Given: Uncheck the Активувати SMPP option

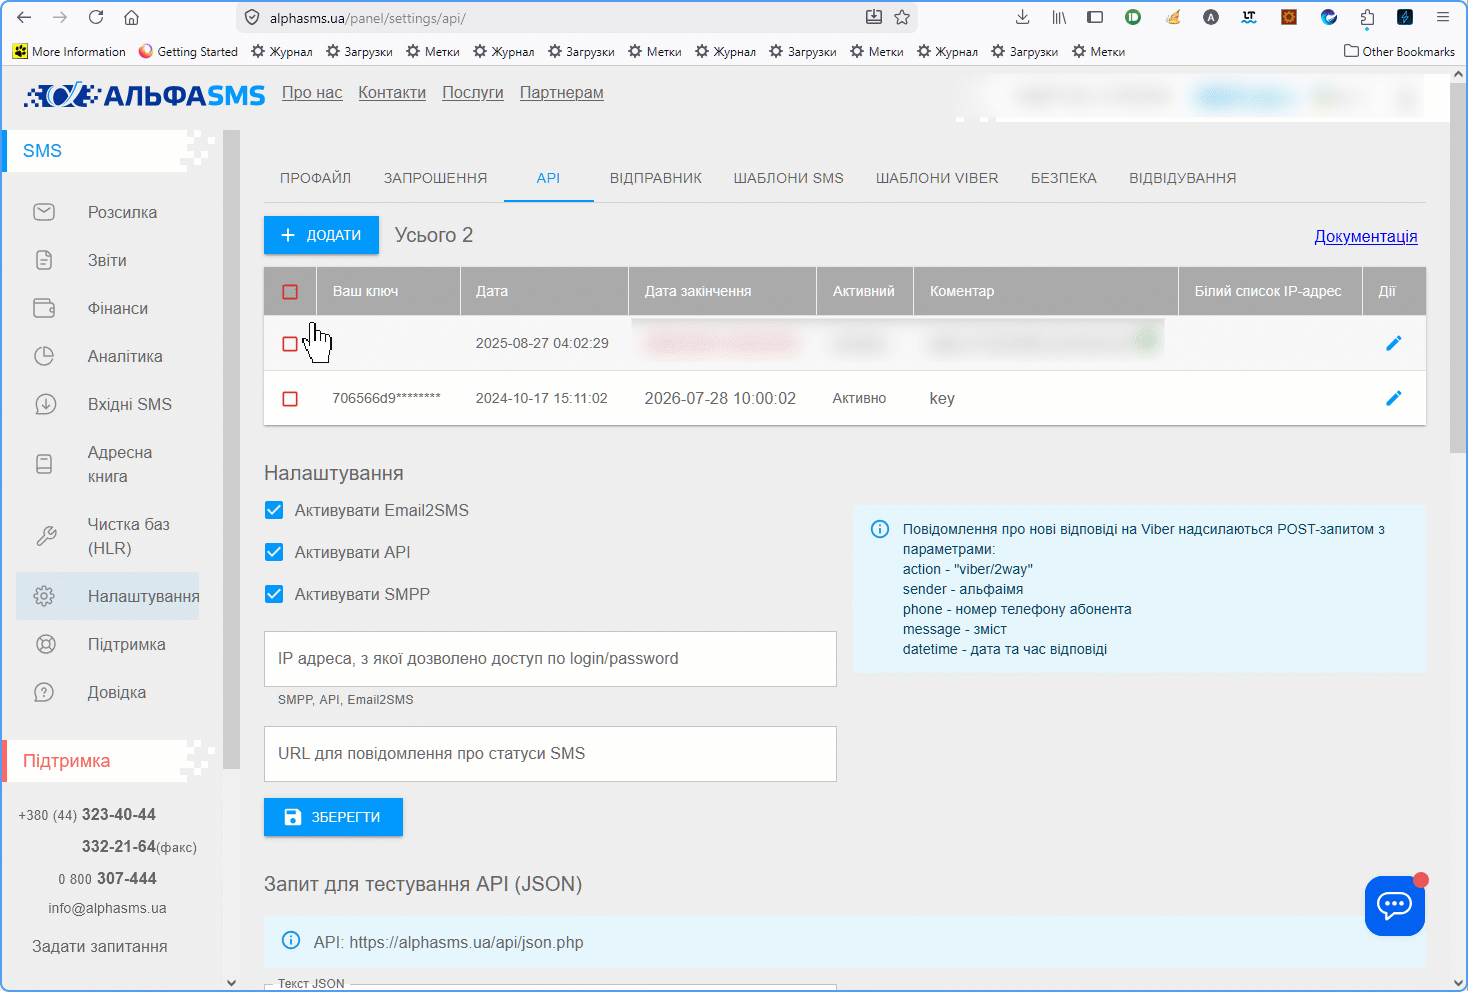Looking at the screenshot, I should click(274, 594).
